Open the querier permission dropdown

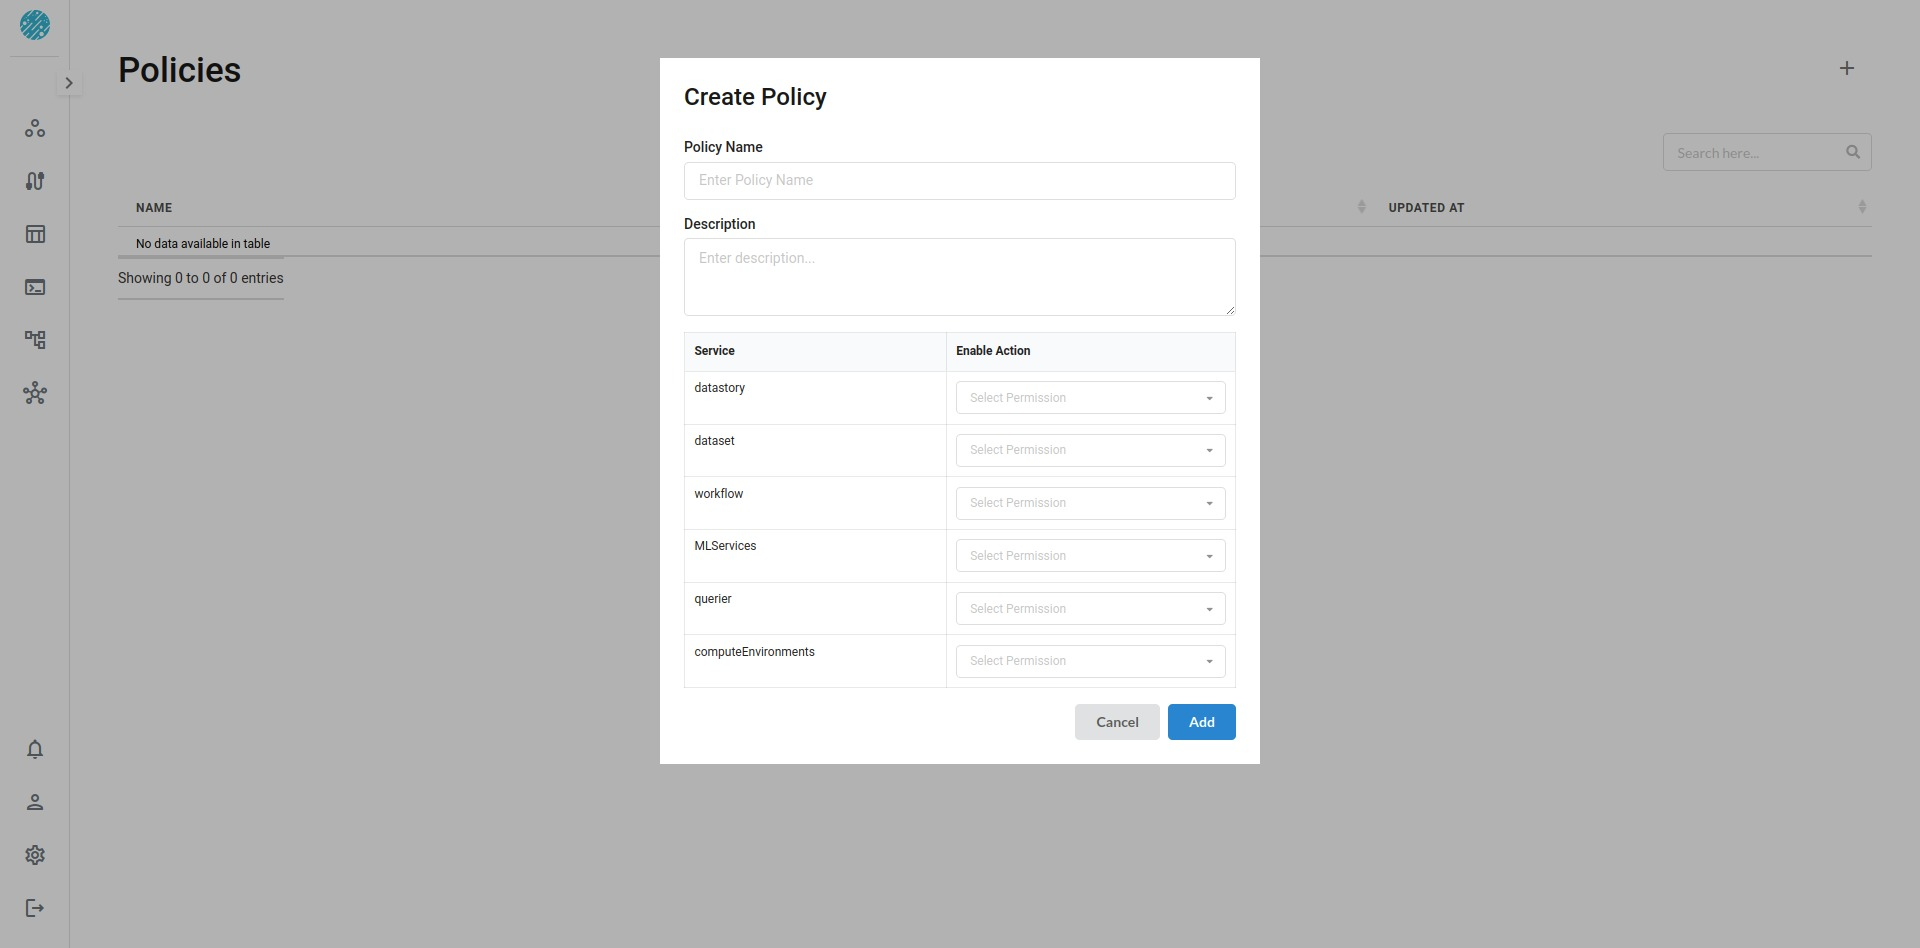1091,609
